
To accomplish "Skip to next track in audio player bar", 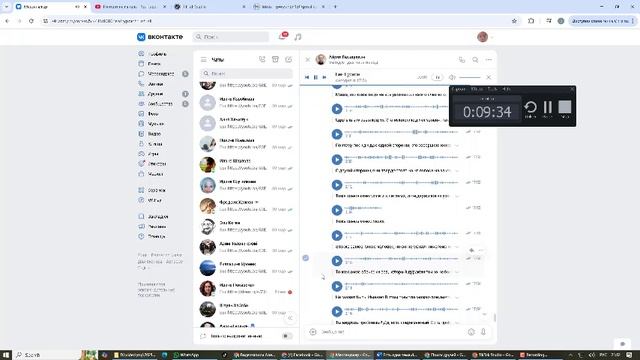I will tap(324, 77).
